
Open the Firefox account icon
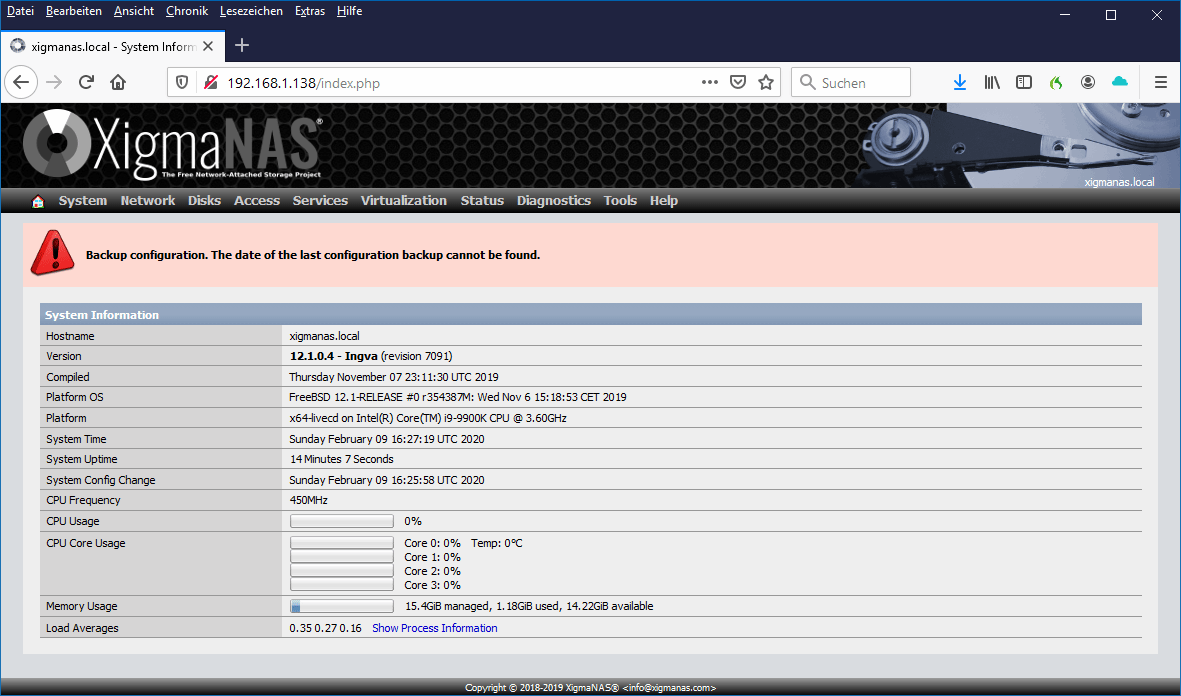1088,83
